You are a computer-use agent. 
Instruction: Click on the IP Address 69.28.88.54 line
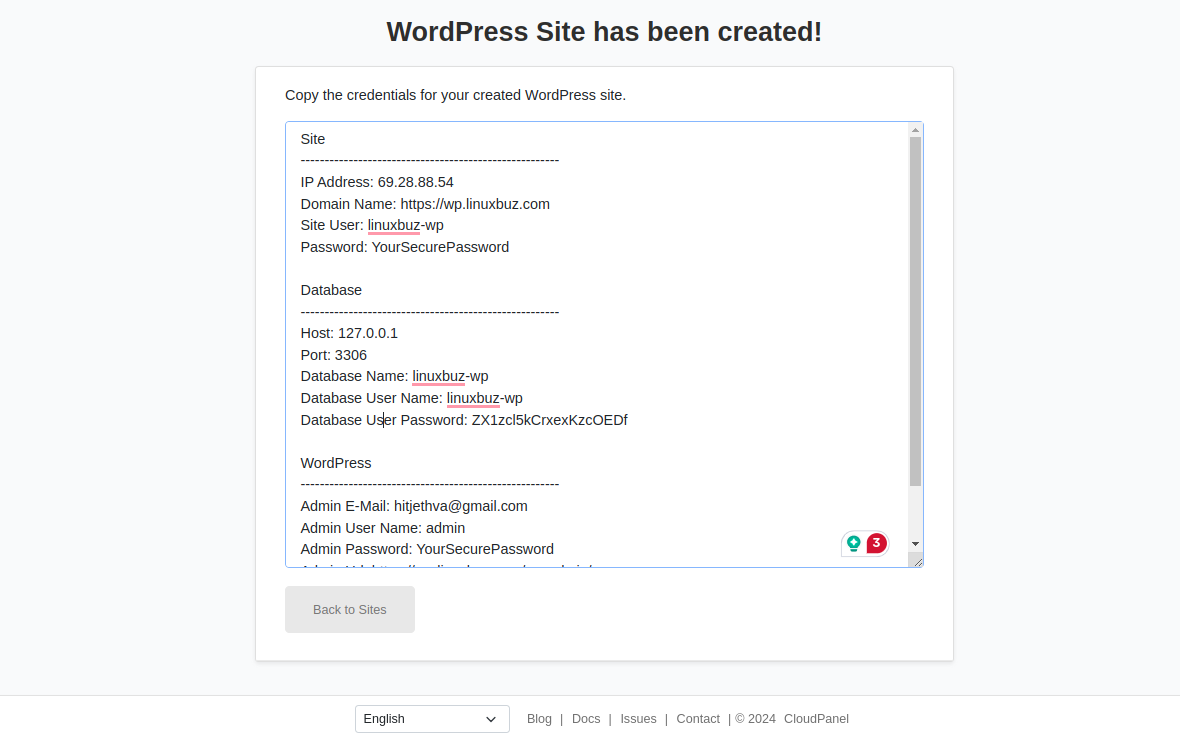[x=415, y=182]
